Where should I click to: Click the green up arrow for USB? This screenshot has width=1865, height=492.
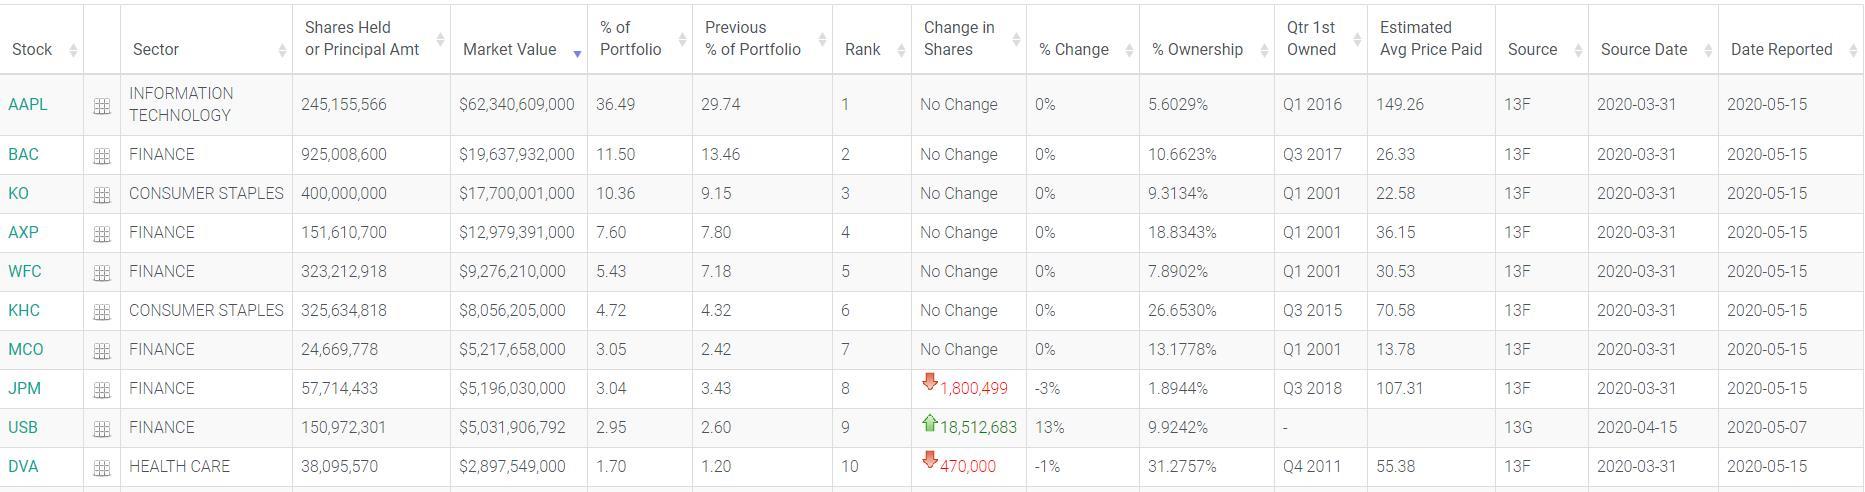point(930,423)
